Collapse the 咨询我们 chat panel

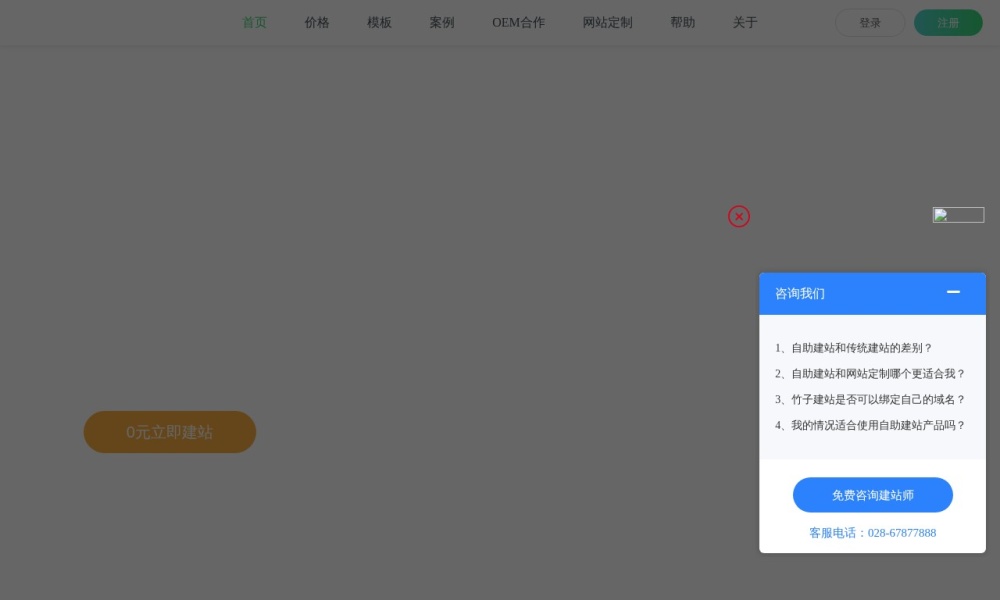(953, 293)
